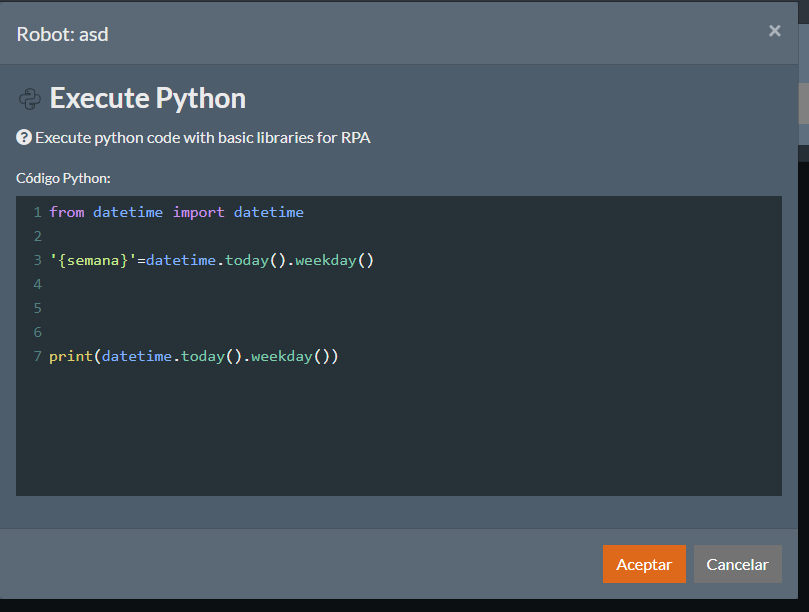Screen dimensions: 809x612
Task: Select the weekday() call on line 3
Action: [x=331, y=259]
